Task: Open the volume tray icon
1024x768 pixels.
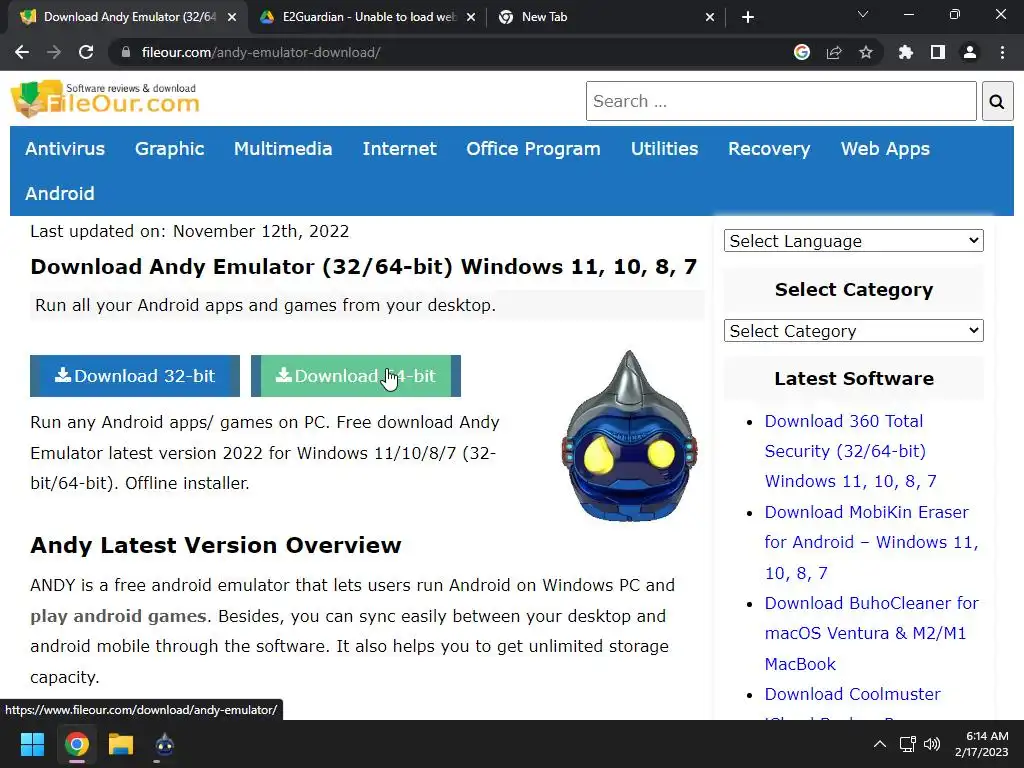Action: pos(932,744)
